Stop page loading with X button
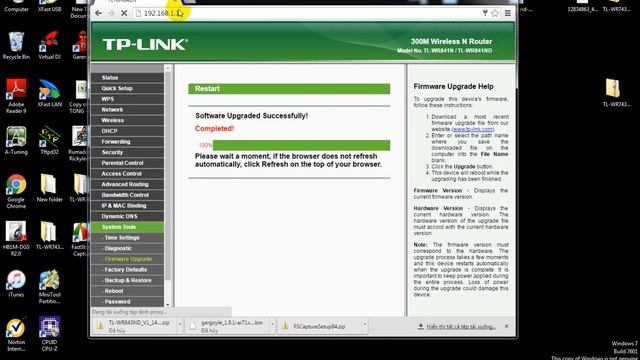Image resolution: width=640 pixels, height=360 pixels. (124, 13)
